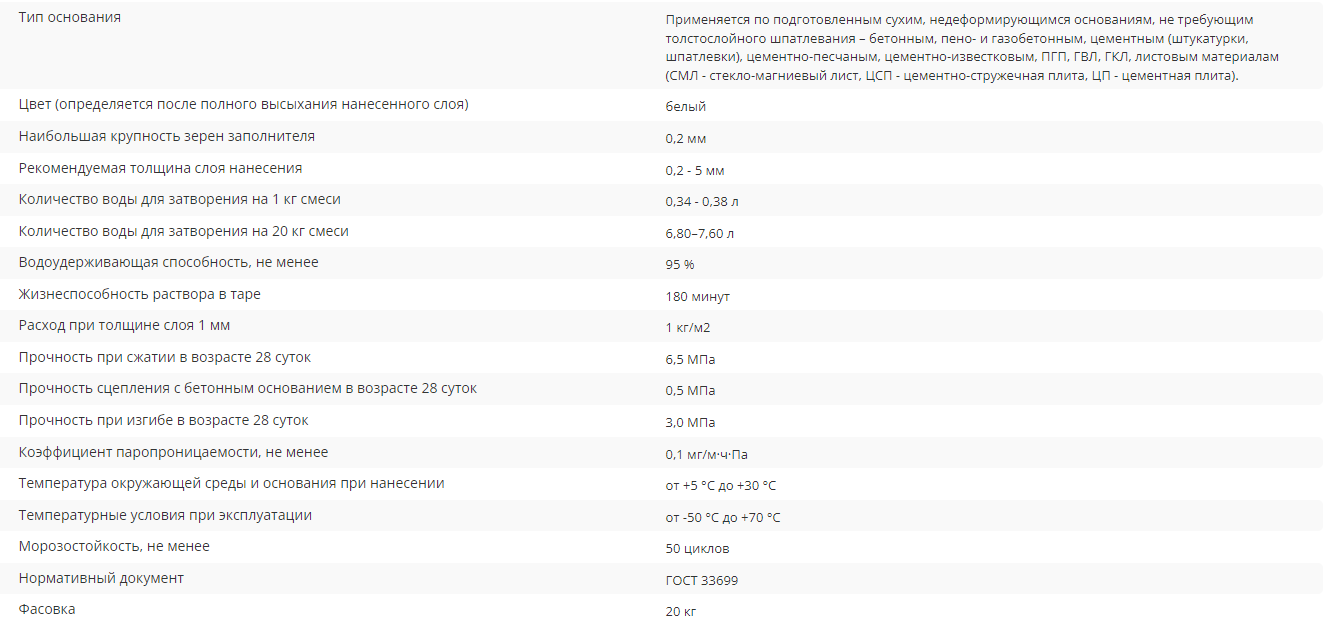Click the "Коэффициент паропроницаемости, не менее" label
Image resolution: width=1335 pixels, height=636 pixels.
click(x=173, y=453)
